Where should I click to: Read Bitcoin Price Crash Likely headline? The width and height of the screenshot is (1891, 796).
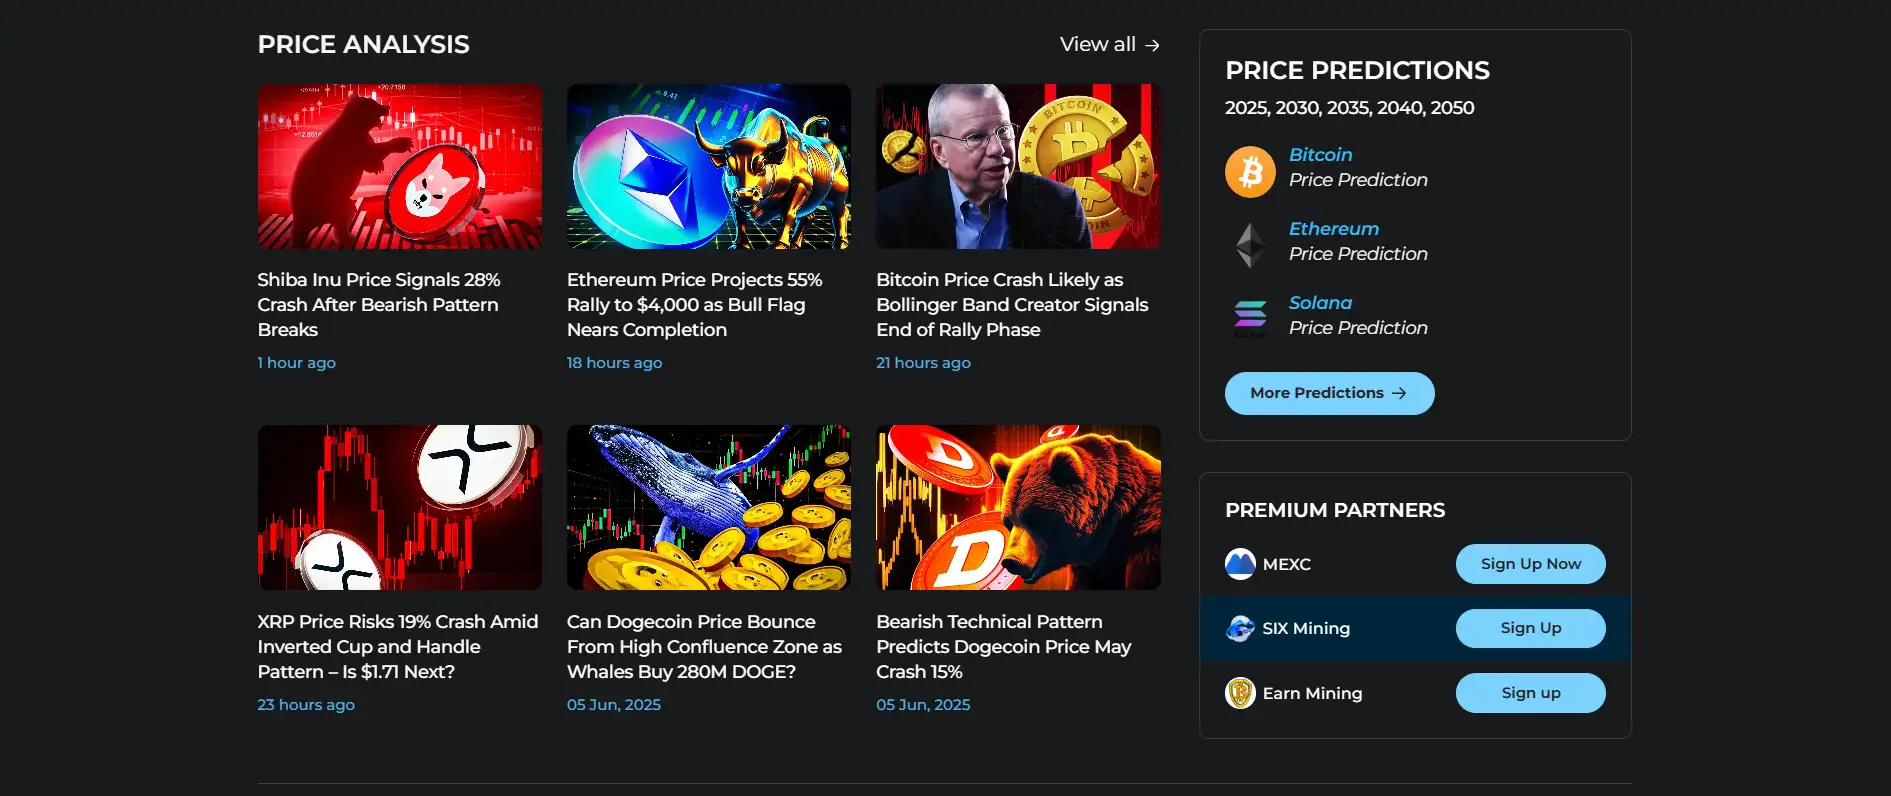[x=1012, y=305]
